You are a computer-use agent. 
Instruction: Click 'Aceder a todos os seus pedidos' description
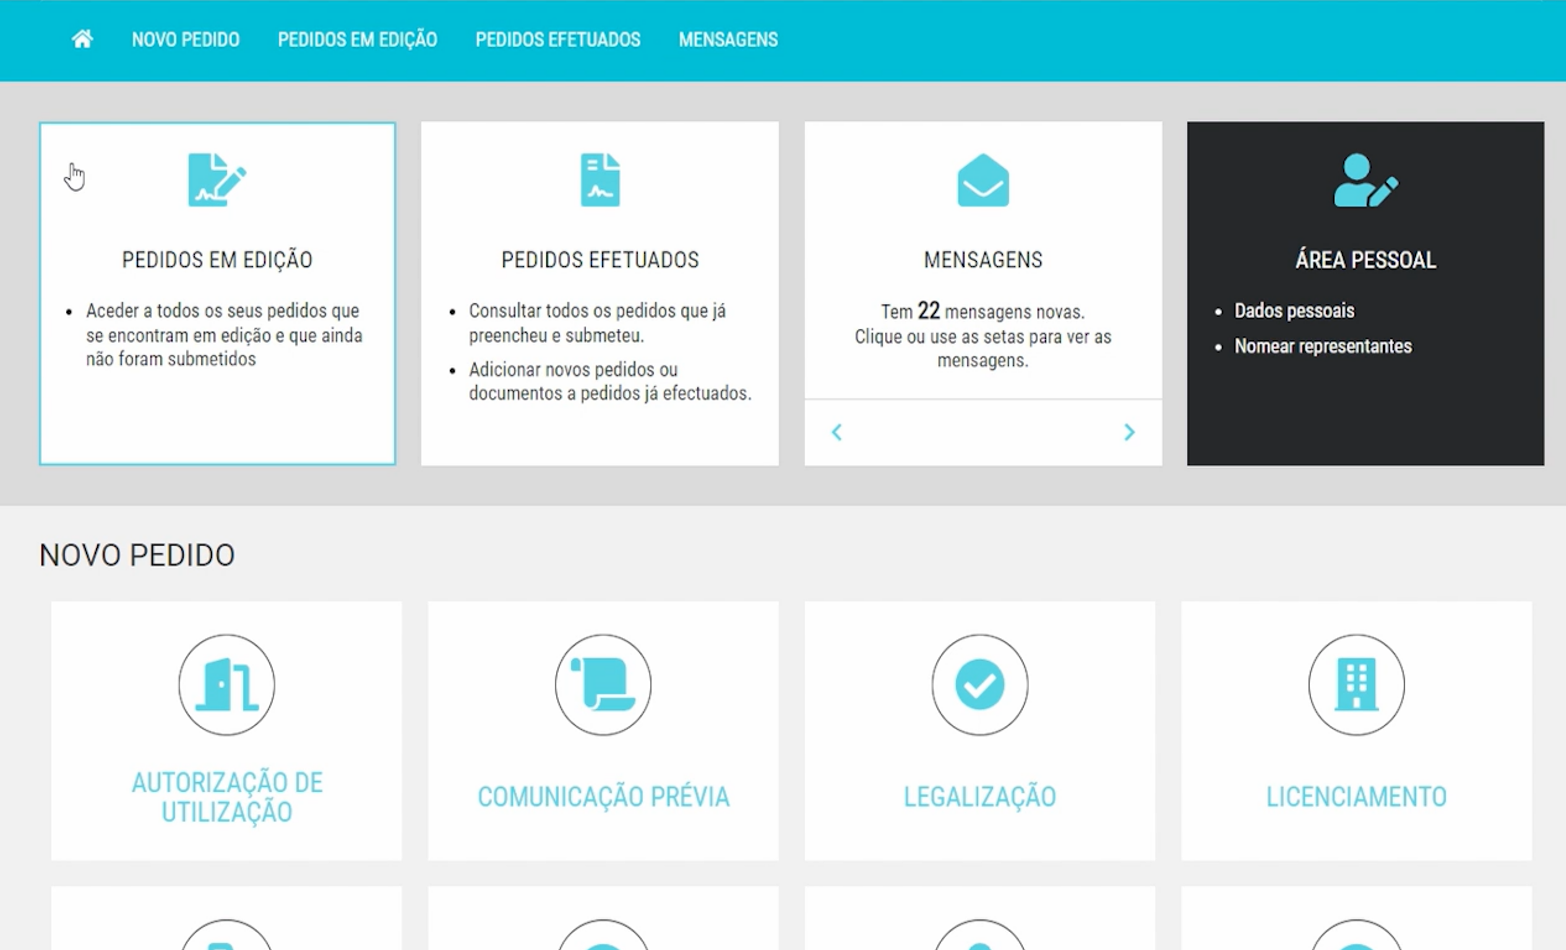(x=224, y=335)
